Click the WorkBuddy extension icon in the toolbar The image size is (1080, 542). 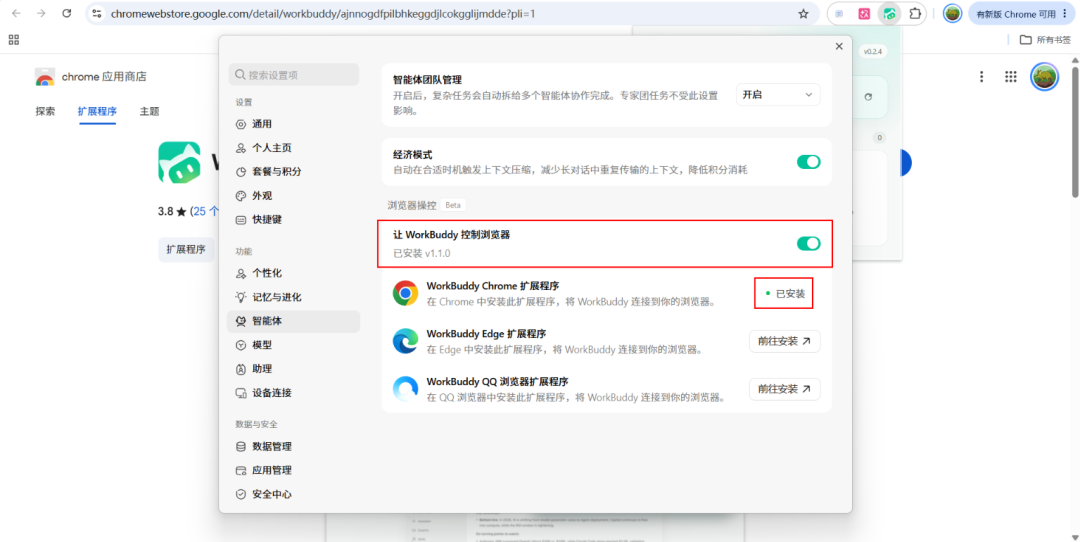[x=890, y=14]
